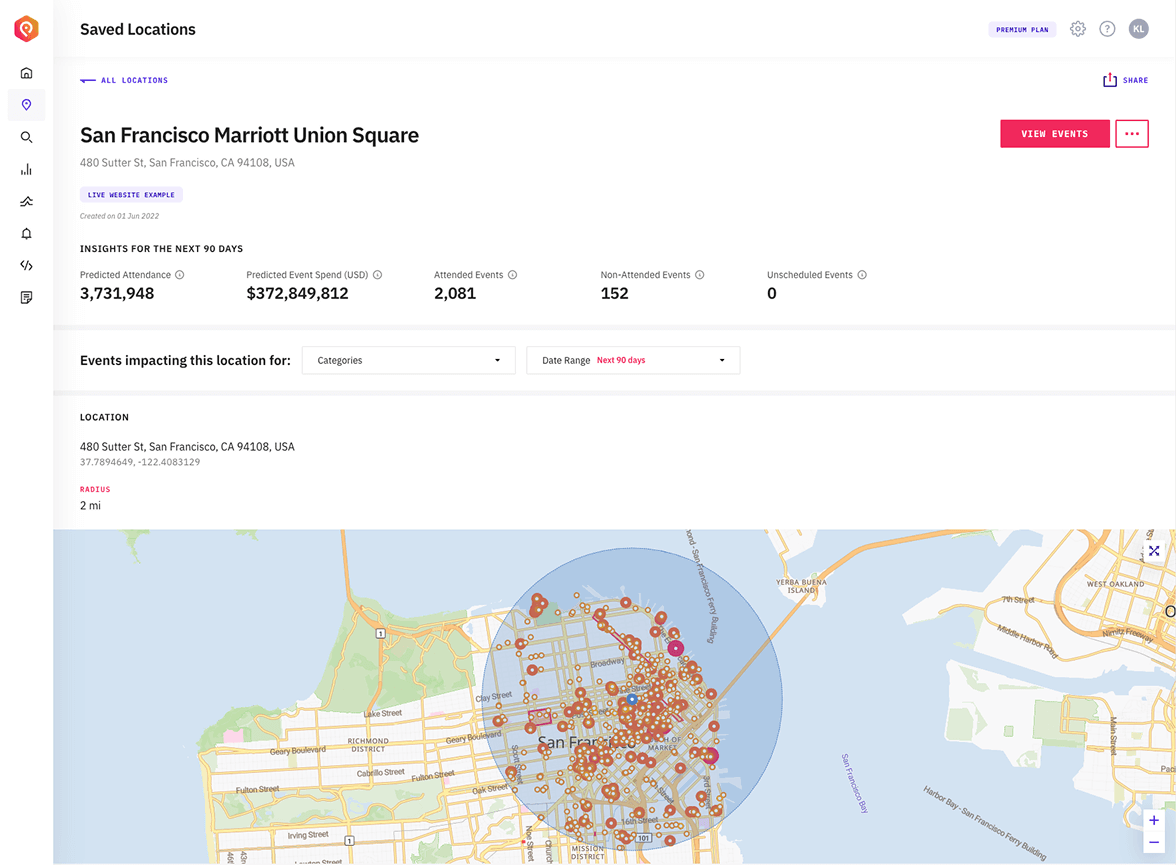Show info for Predicted Event Spend
This screenshot has height=865, width=1176.
click(377, 275)
